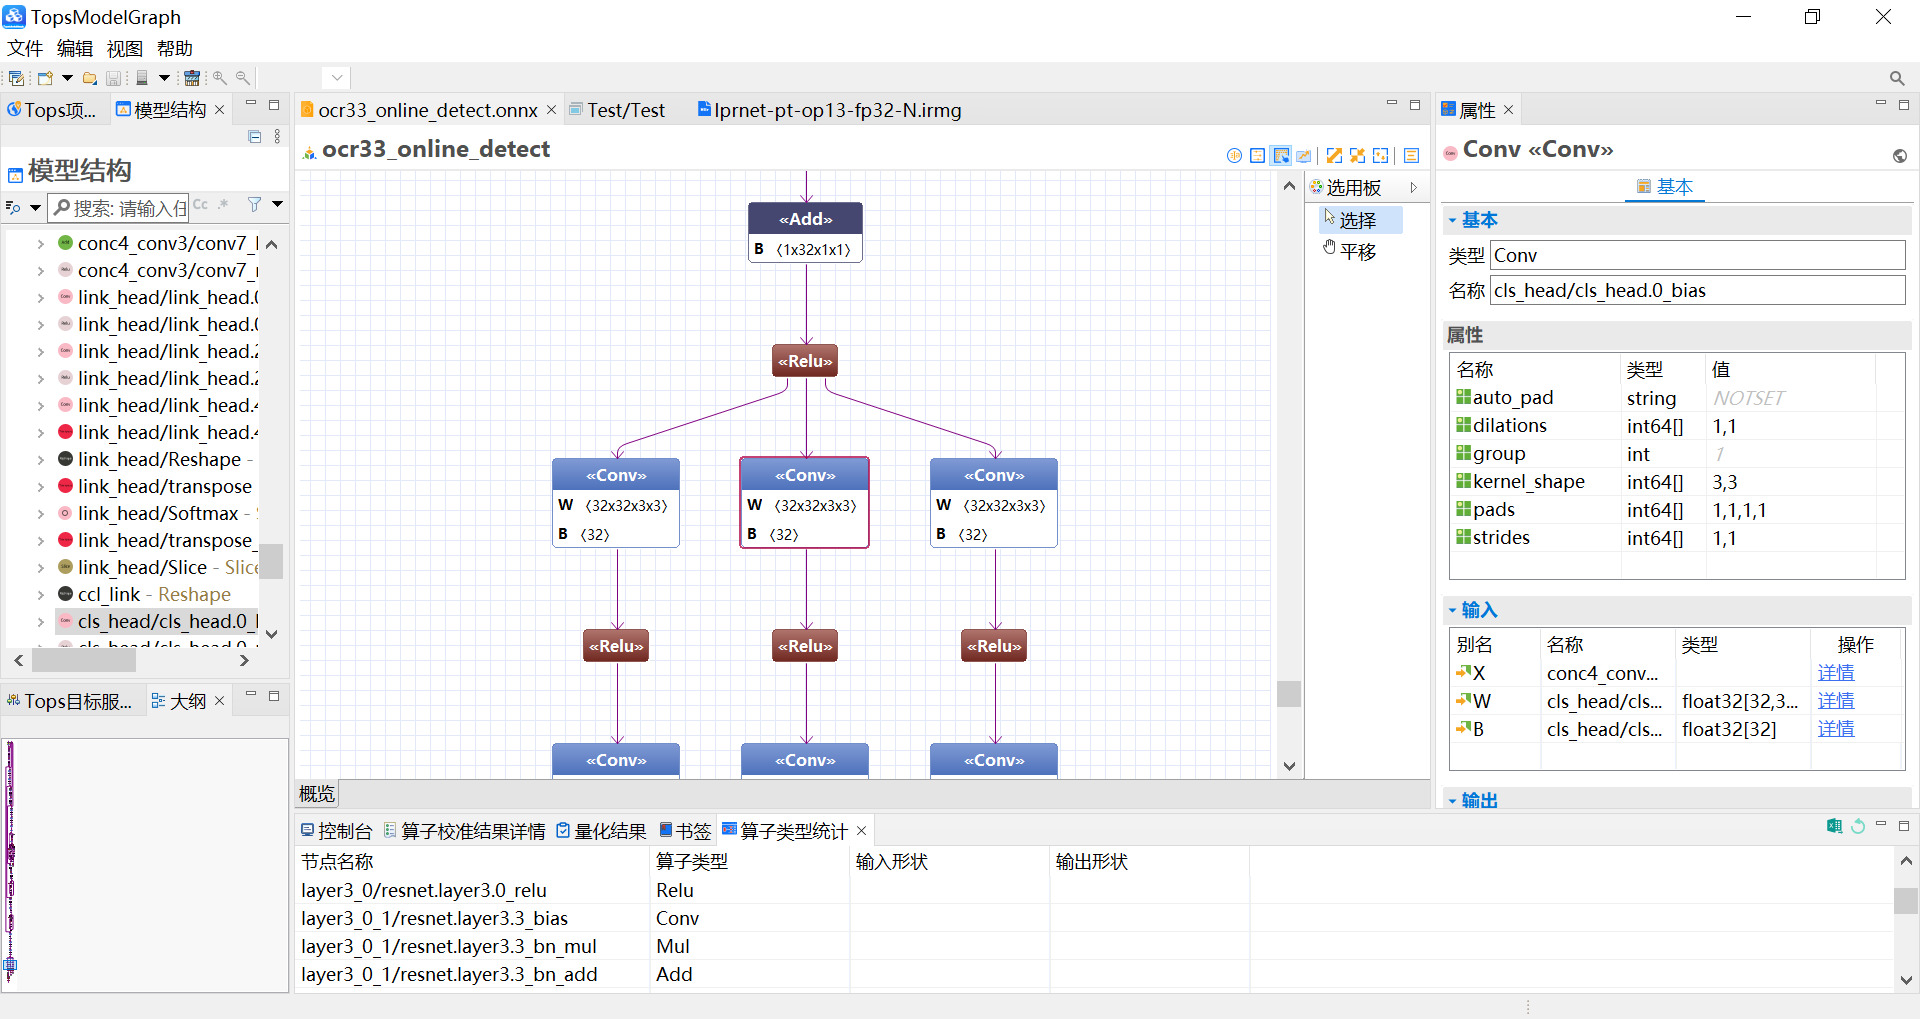Select the 选择 palette tool
Viewport: 1920px width, 1019px height.
pos(1360,220)
